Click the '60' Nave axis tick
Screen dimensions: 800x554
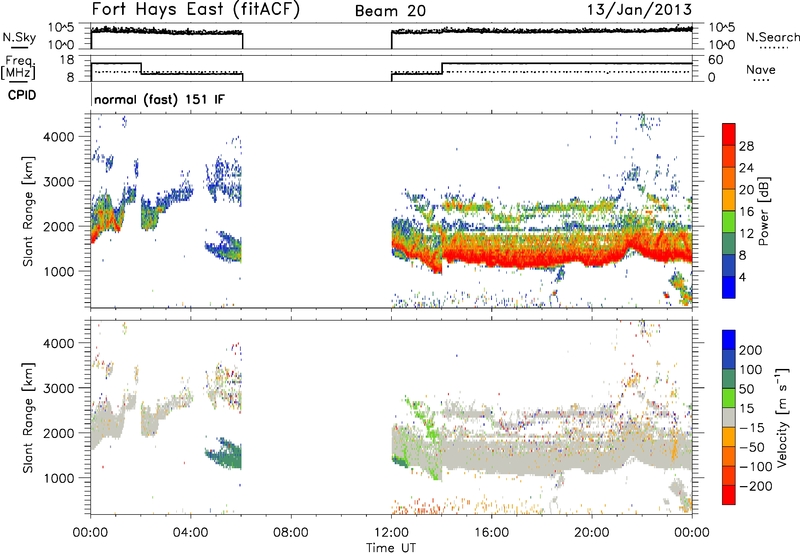coord(716,60)
